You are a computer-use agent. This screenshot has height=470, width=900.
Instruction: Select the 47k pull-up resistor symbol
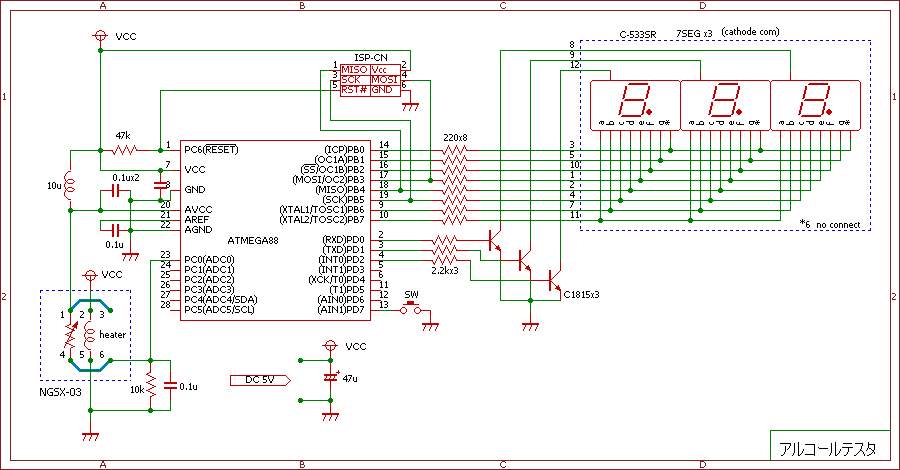coord(125,150)
